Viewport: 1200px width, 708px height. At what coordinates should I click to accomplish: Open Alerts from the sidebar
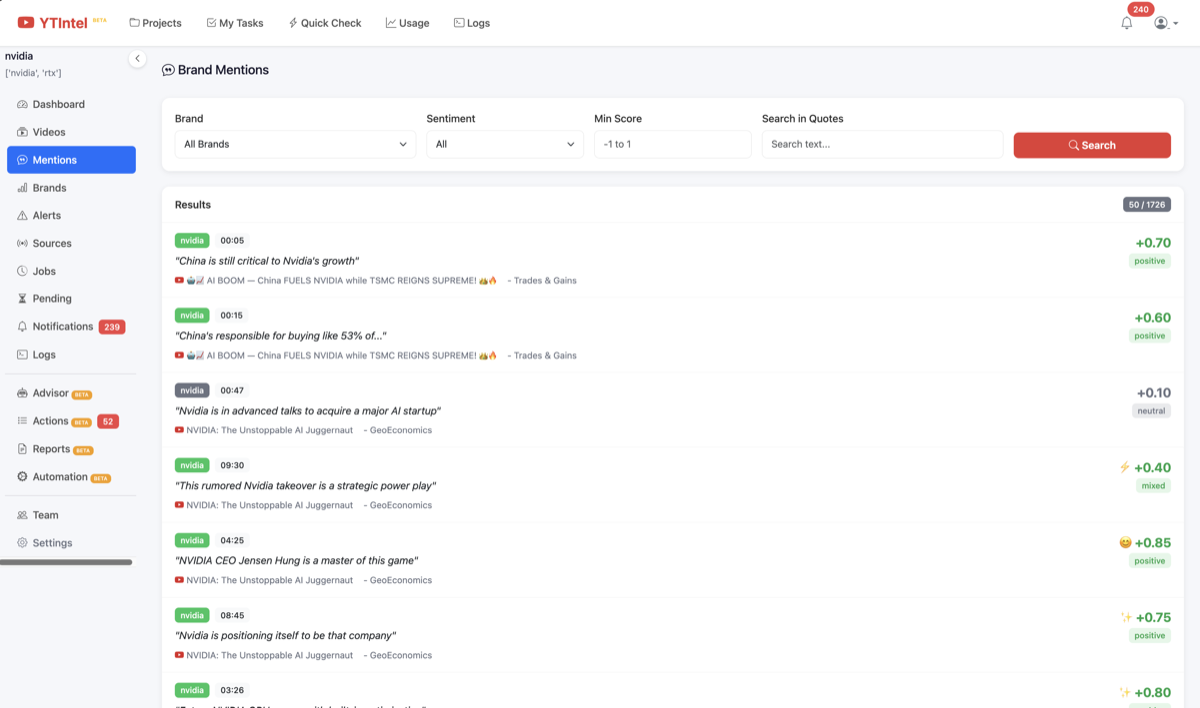[x=46, y=215]
